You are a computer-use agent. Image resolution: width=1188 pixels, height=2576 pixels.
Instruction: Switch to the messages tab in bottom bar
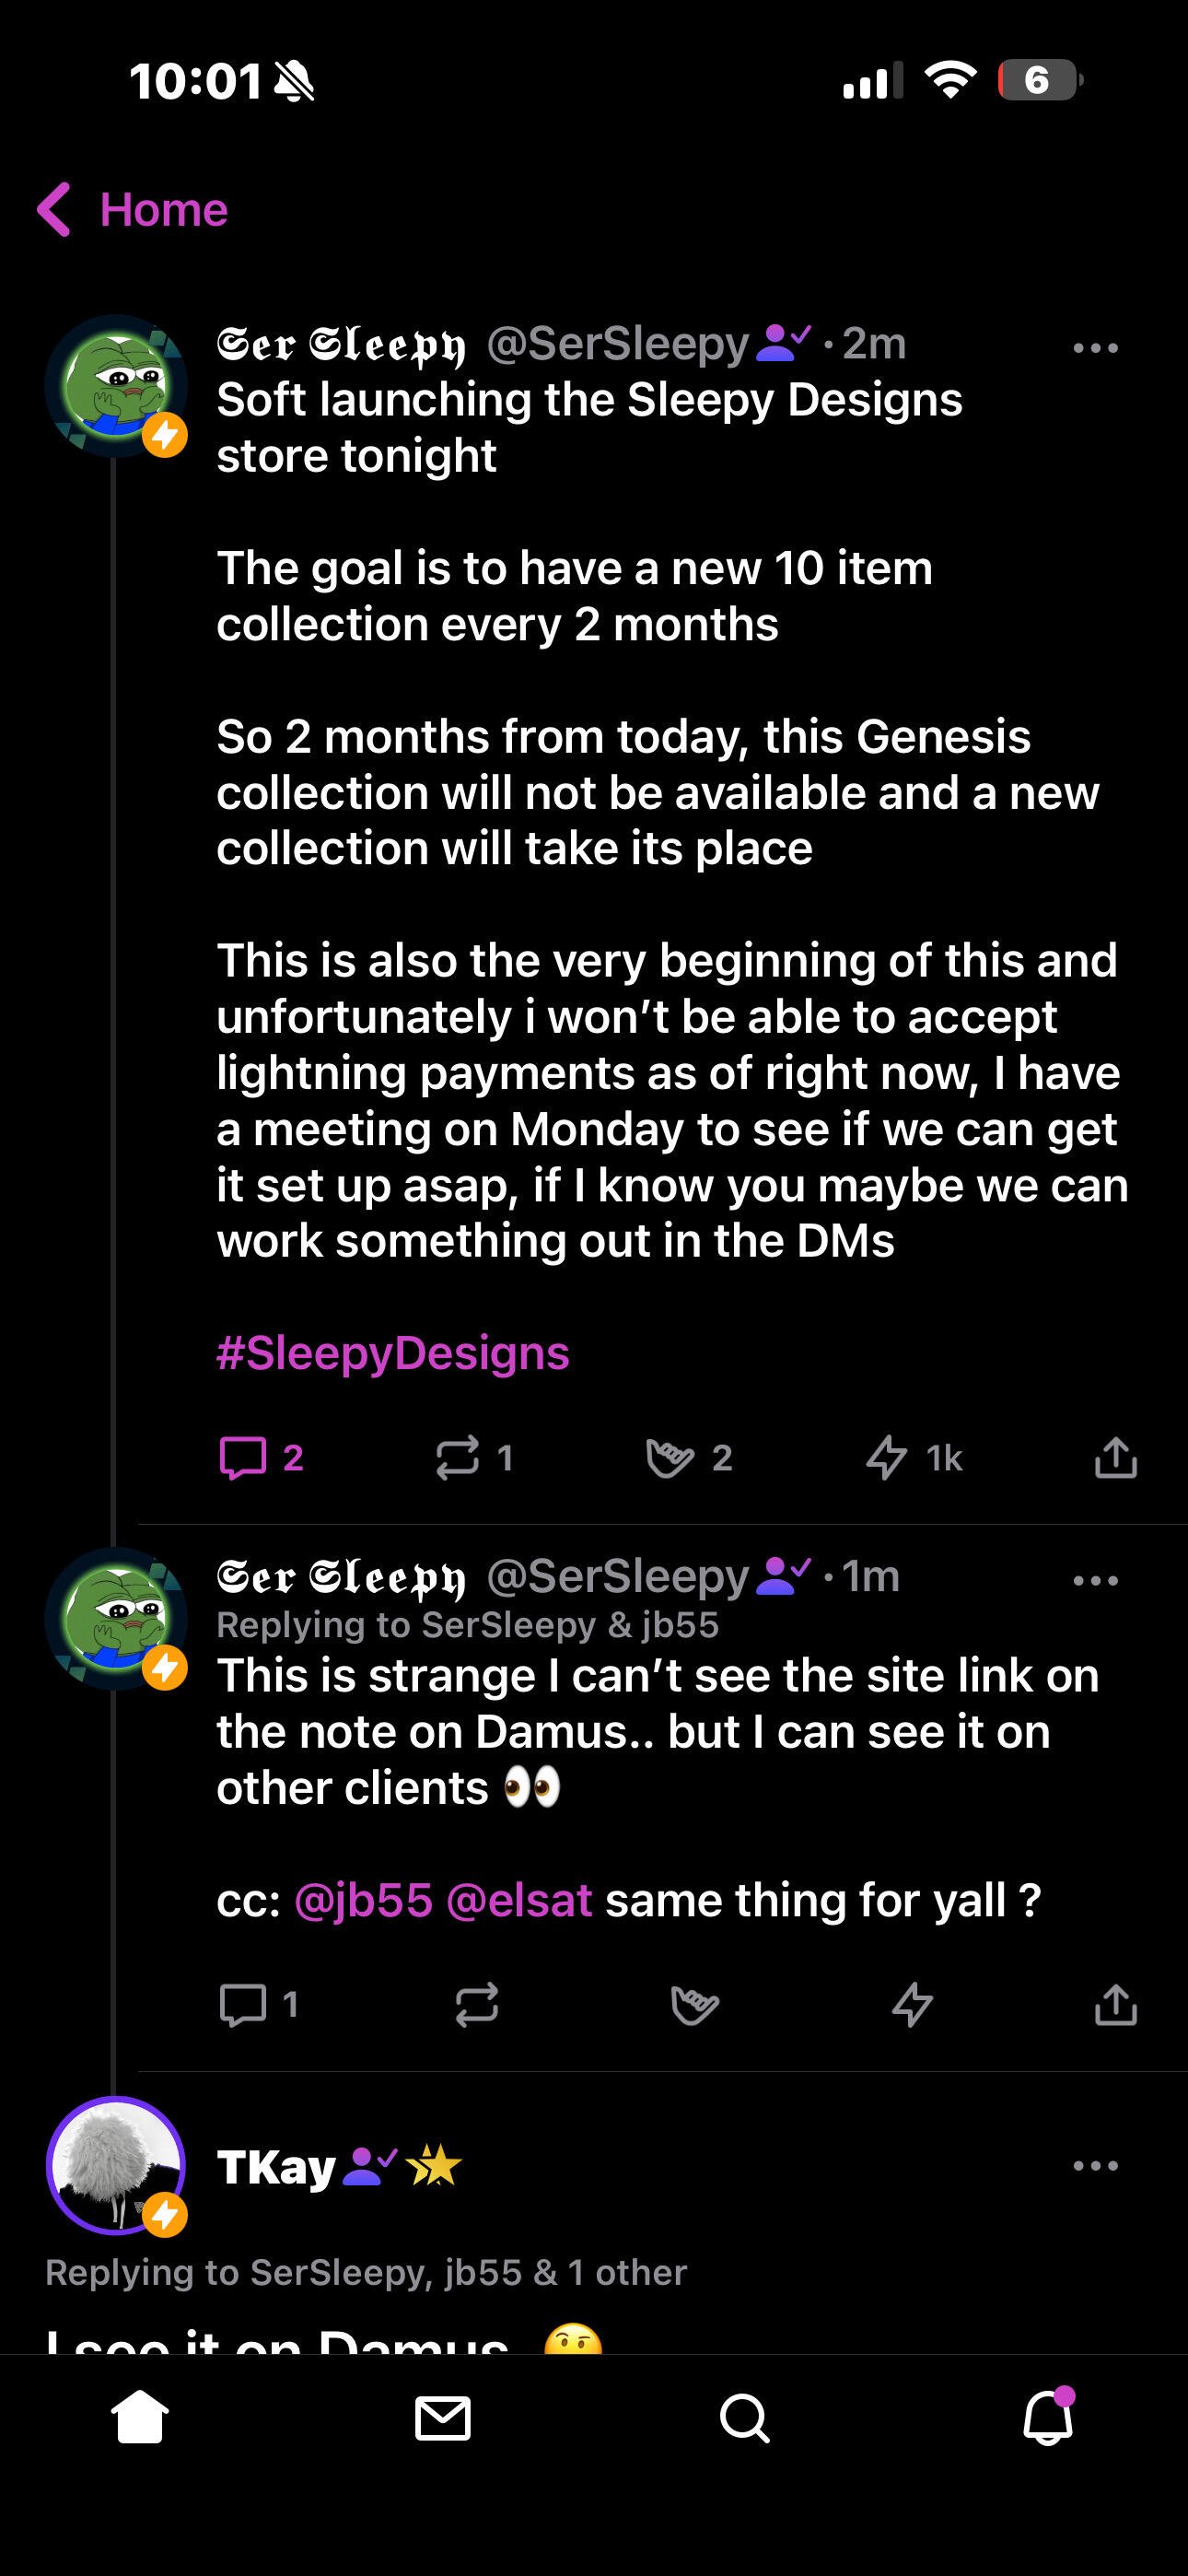pos(443,2420)
